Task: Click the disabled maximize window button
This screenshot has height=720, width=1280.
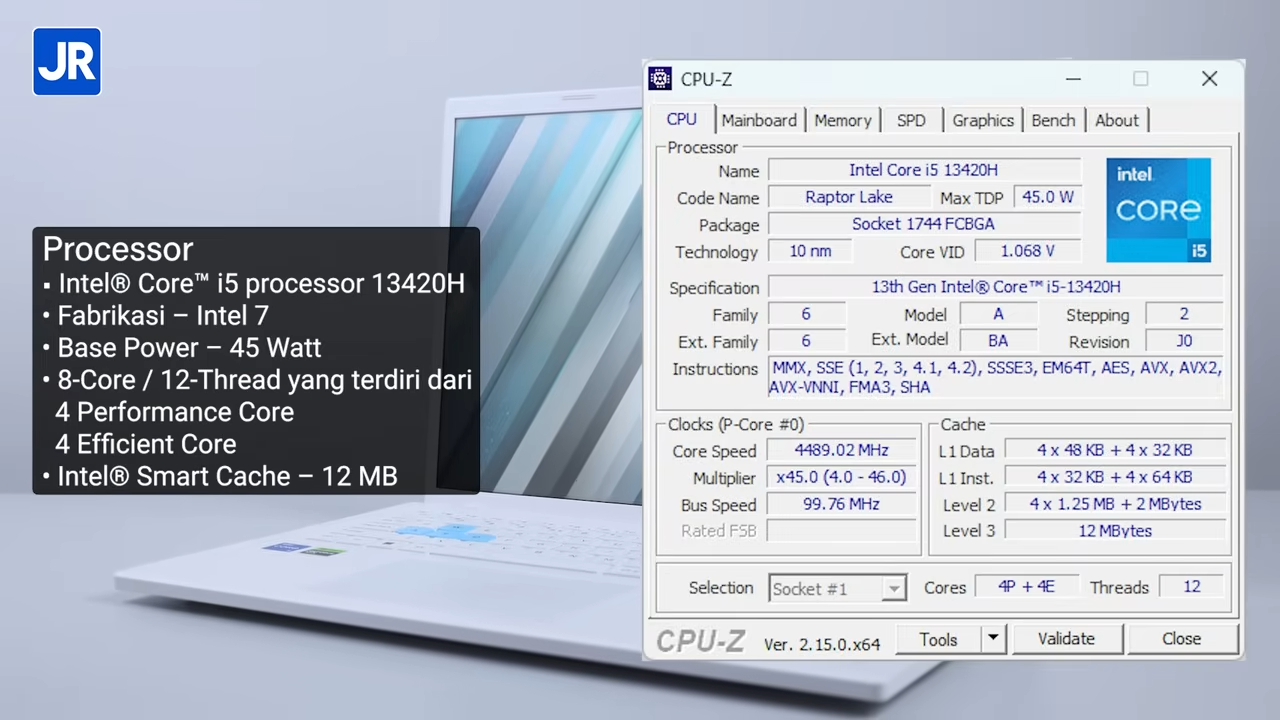Action: pyautogui.click(x=1141, y=79)
